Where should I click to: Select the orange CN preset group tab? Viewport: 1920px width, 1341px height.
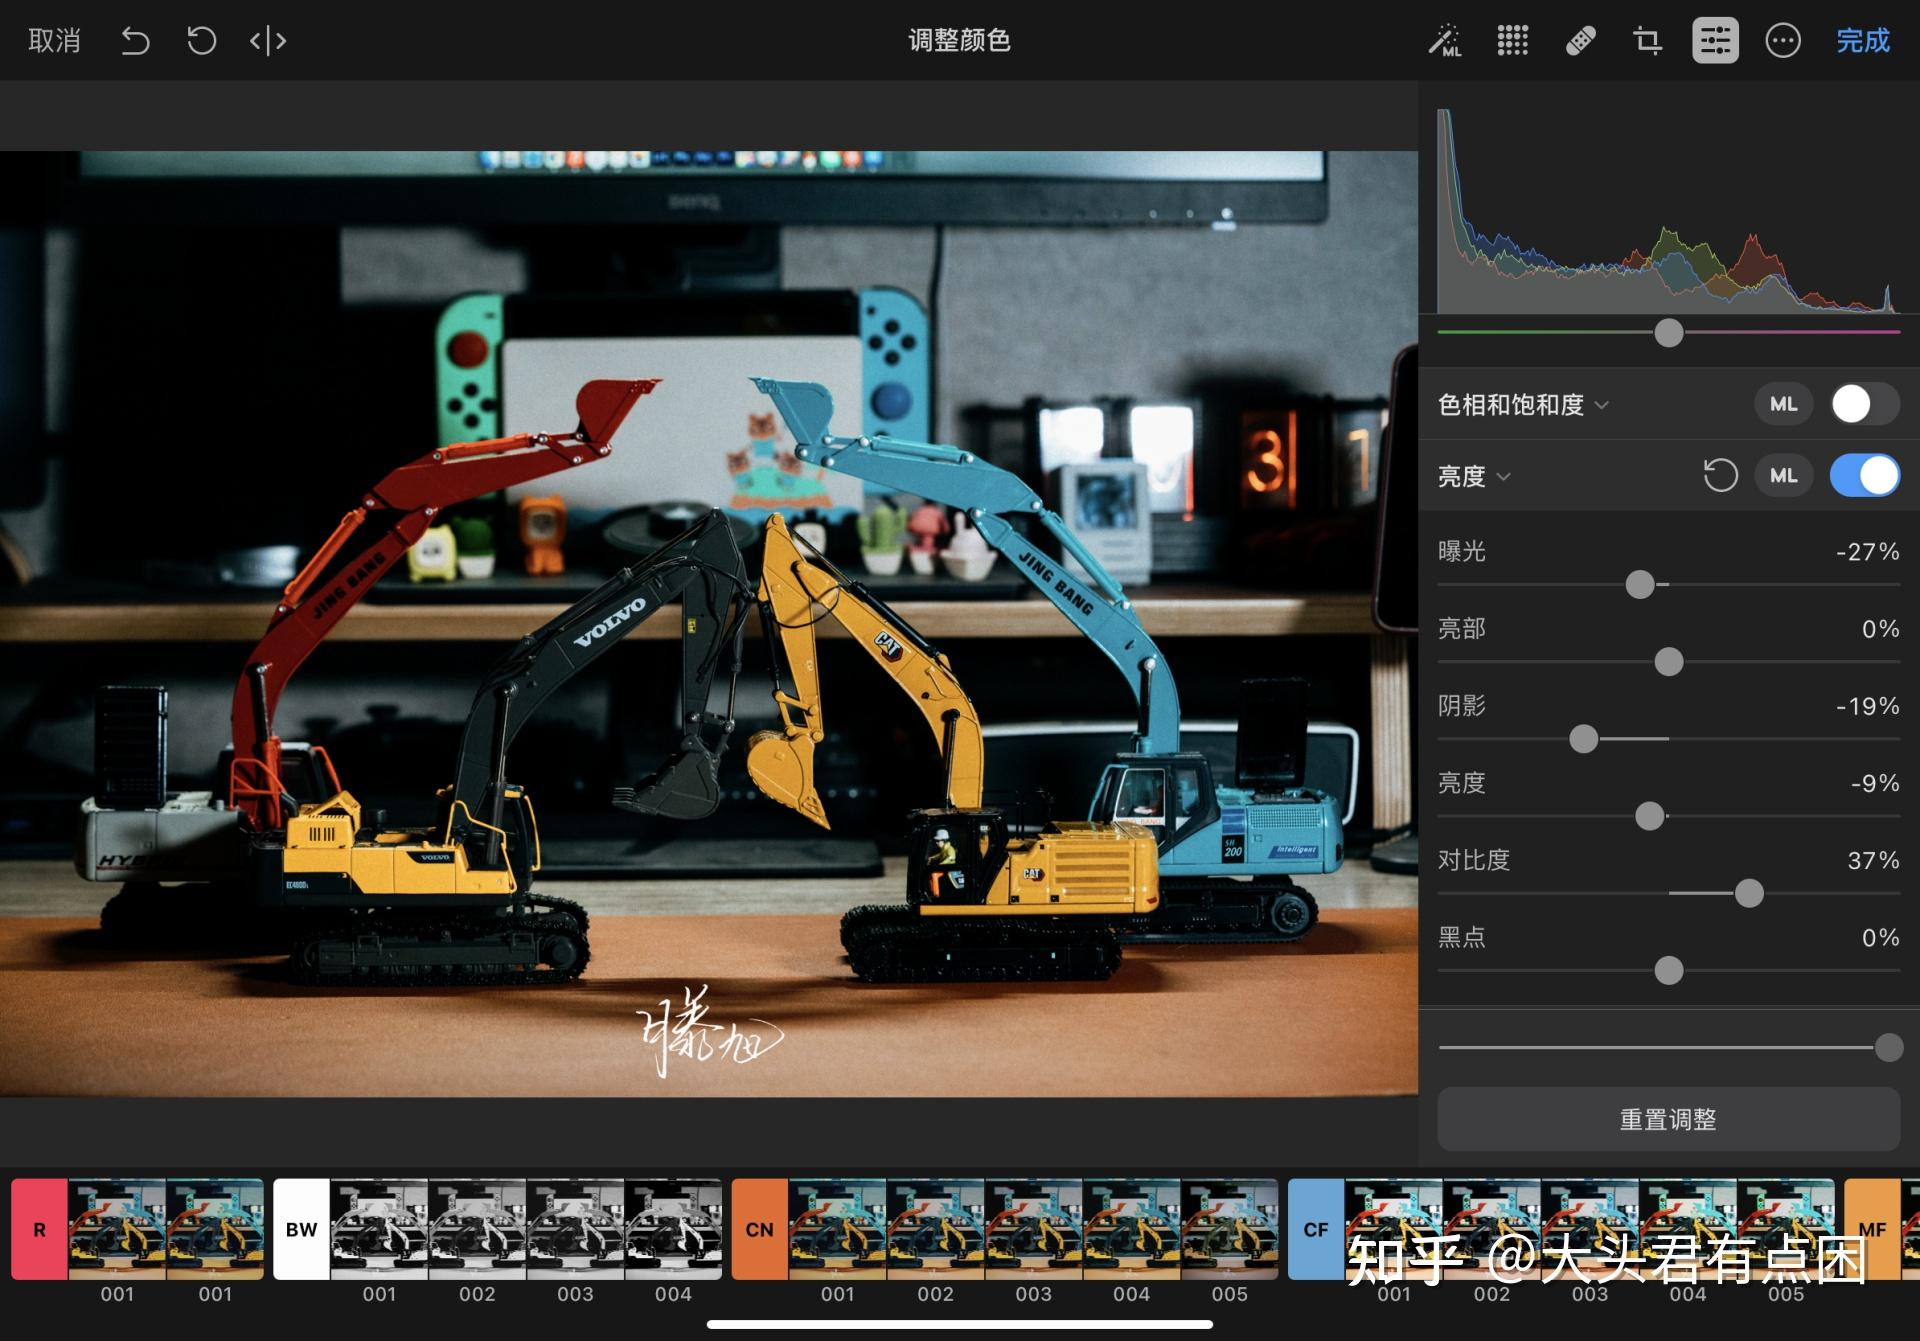(x=760, y=1229)
